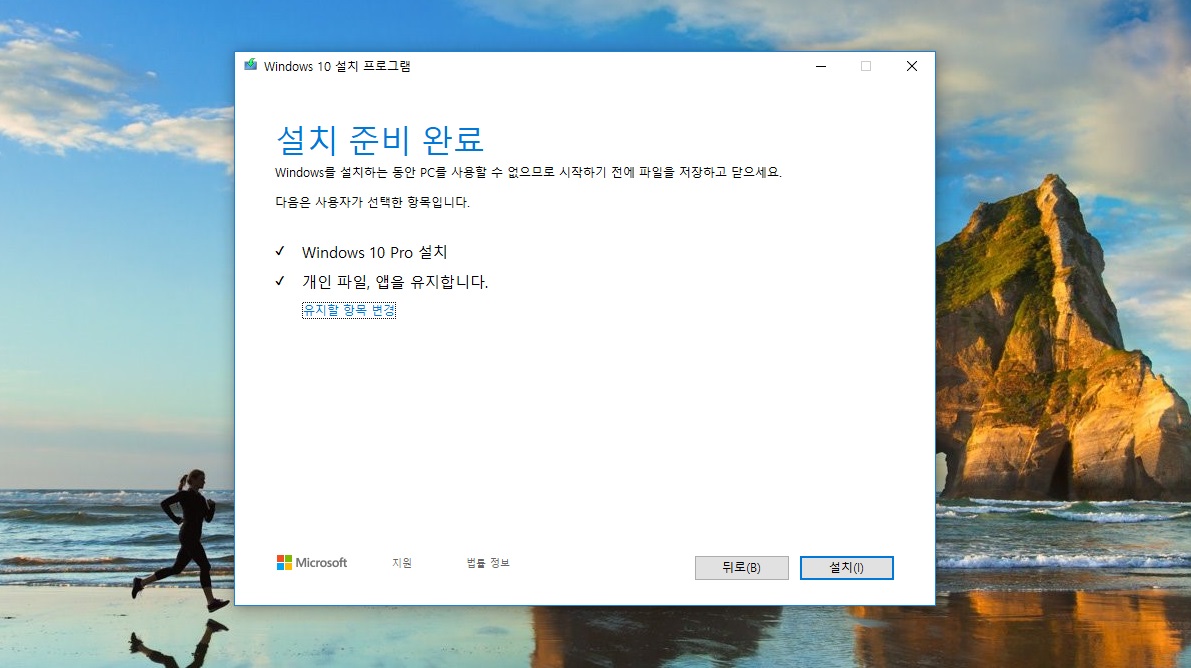Open the 법률 정보 legal link

point(488,563)
